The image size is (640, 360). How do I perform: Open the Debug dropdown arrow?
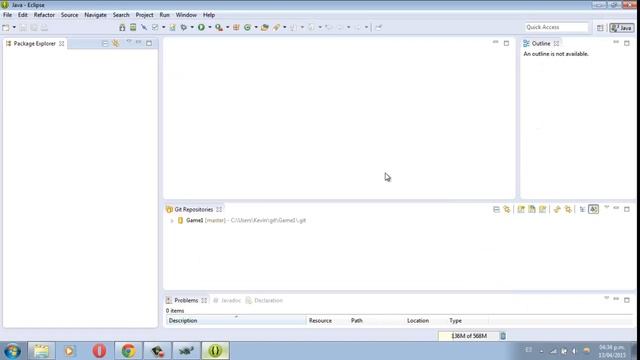[x=192, y=27]
